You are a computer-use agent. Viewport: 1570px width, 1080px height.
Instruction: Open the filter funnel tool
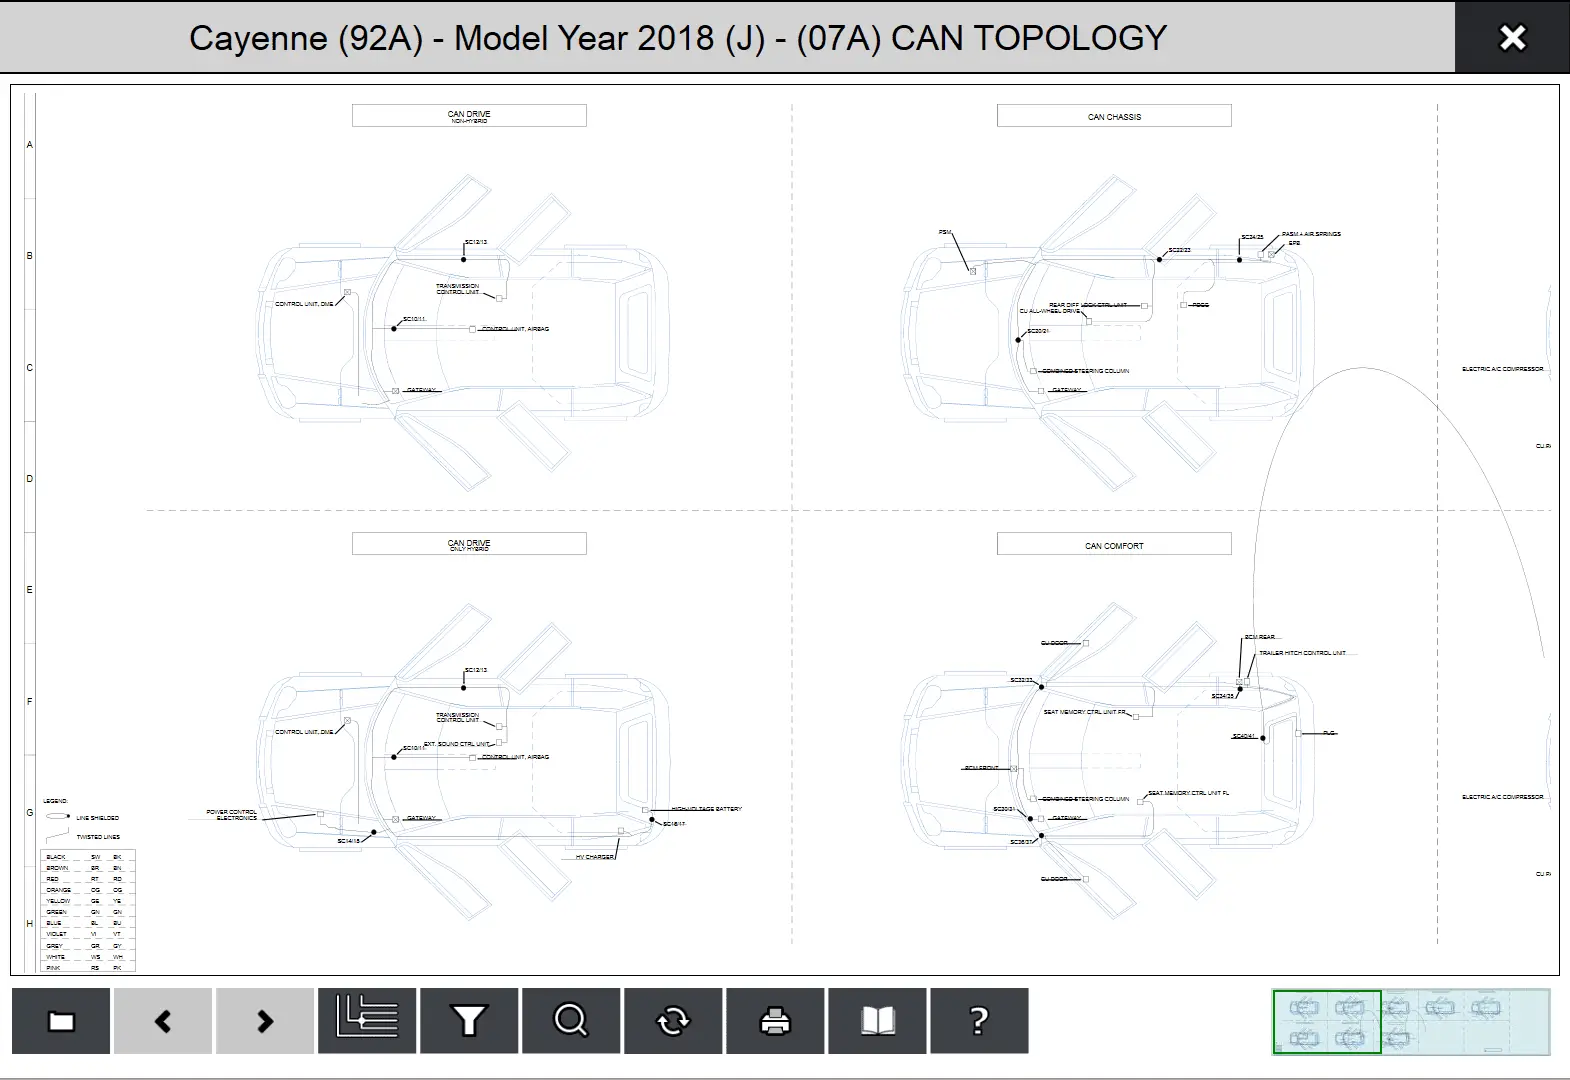coord(469,1021)
